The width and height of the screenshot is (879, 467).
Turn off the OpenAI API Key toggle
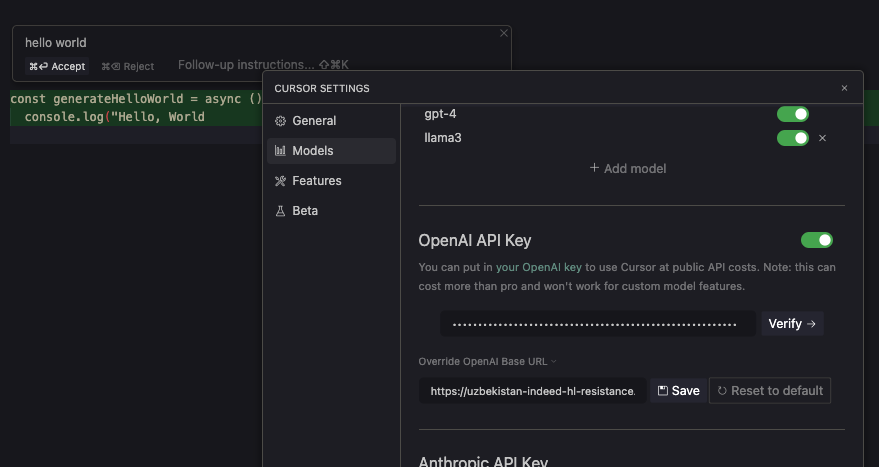(x=817, y=240)
